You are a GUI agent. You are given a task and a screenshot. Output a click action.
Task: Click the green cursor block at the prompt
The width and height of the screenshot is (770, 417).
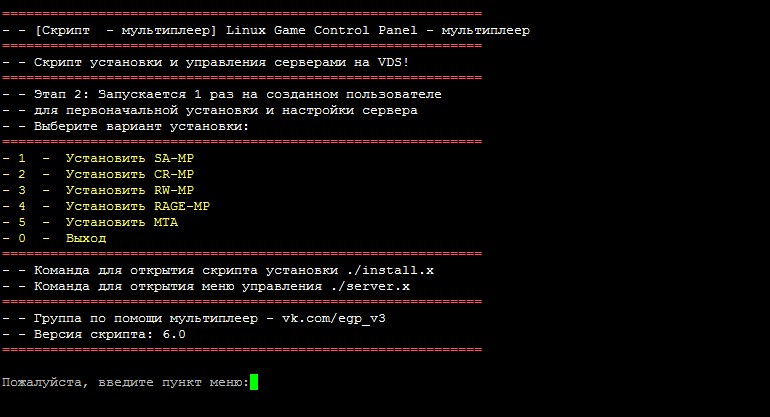coord(254,382)
